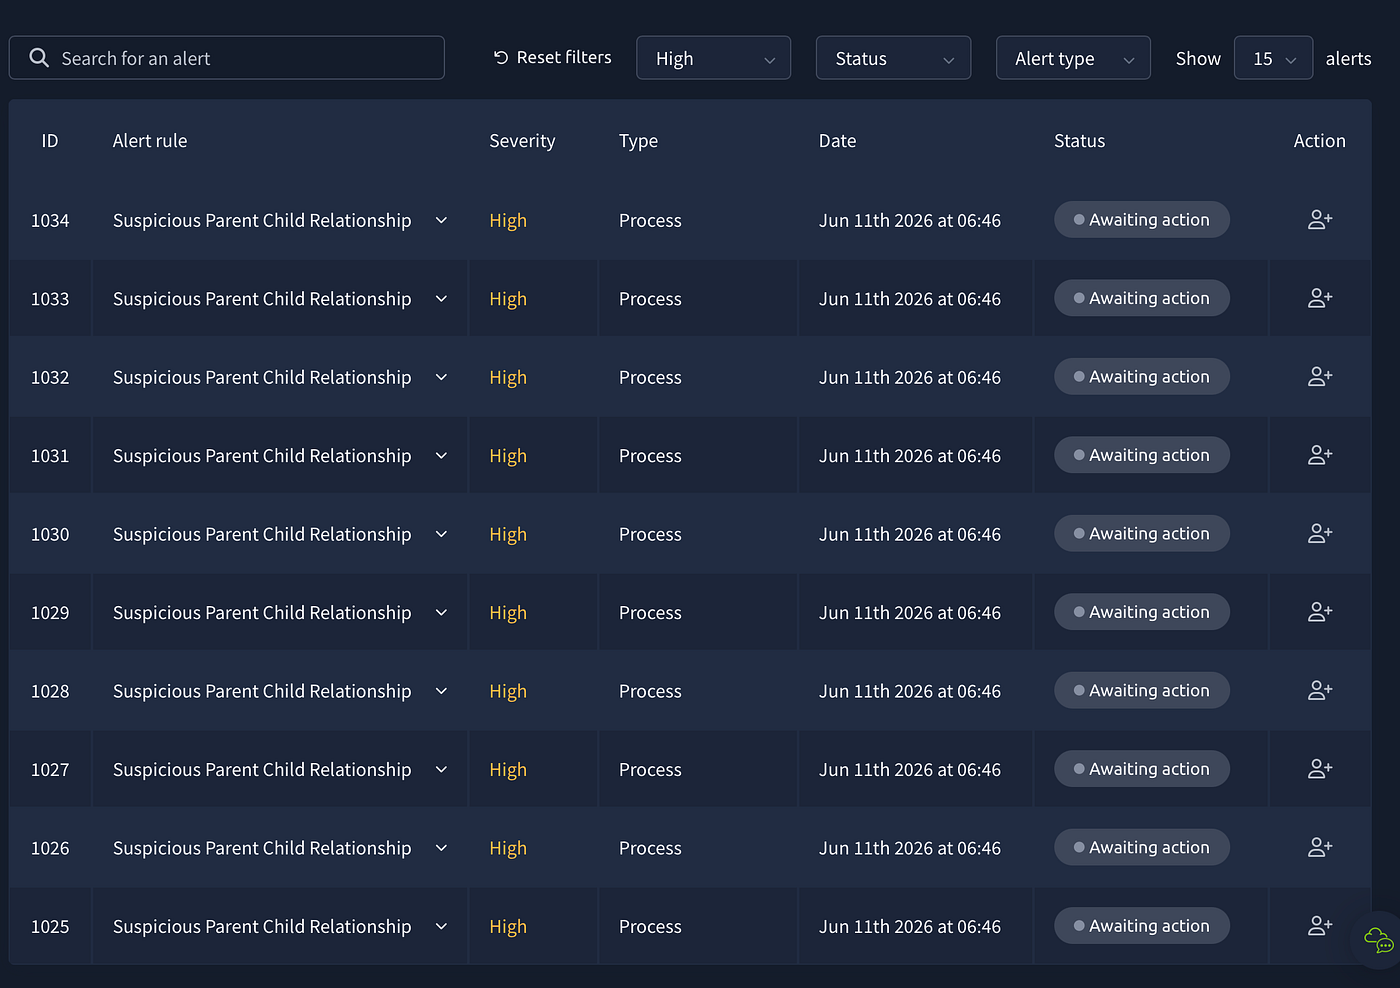Click the assign user icon for alert 1028
The width and height of the screenshot is (1400, 988).
tap(1320, 691)
